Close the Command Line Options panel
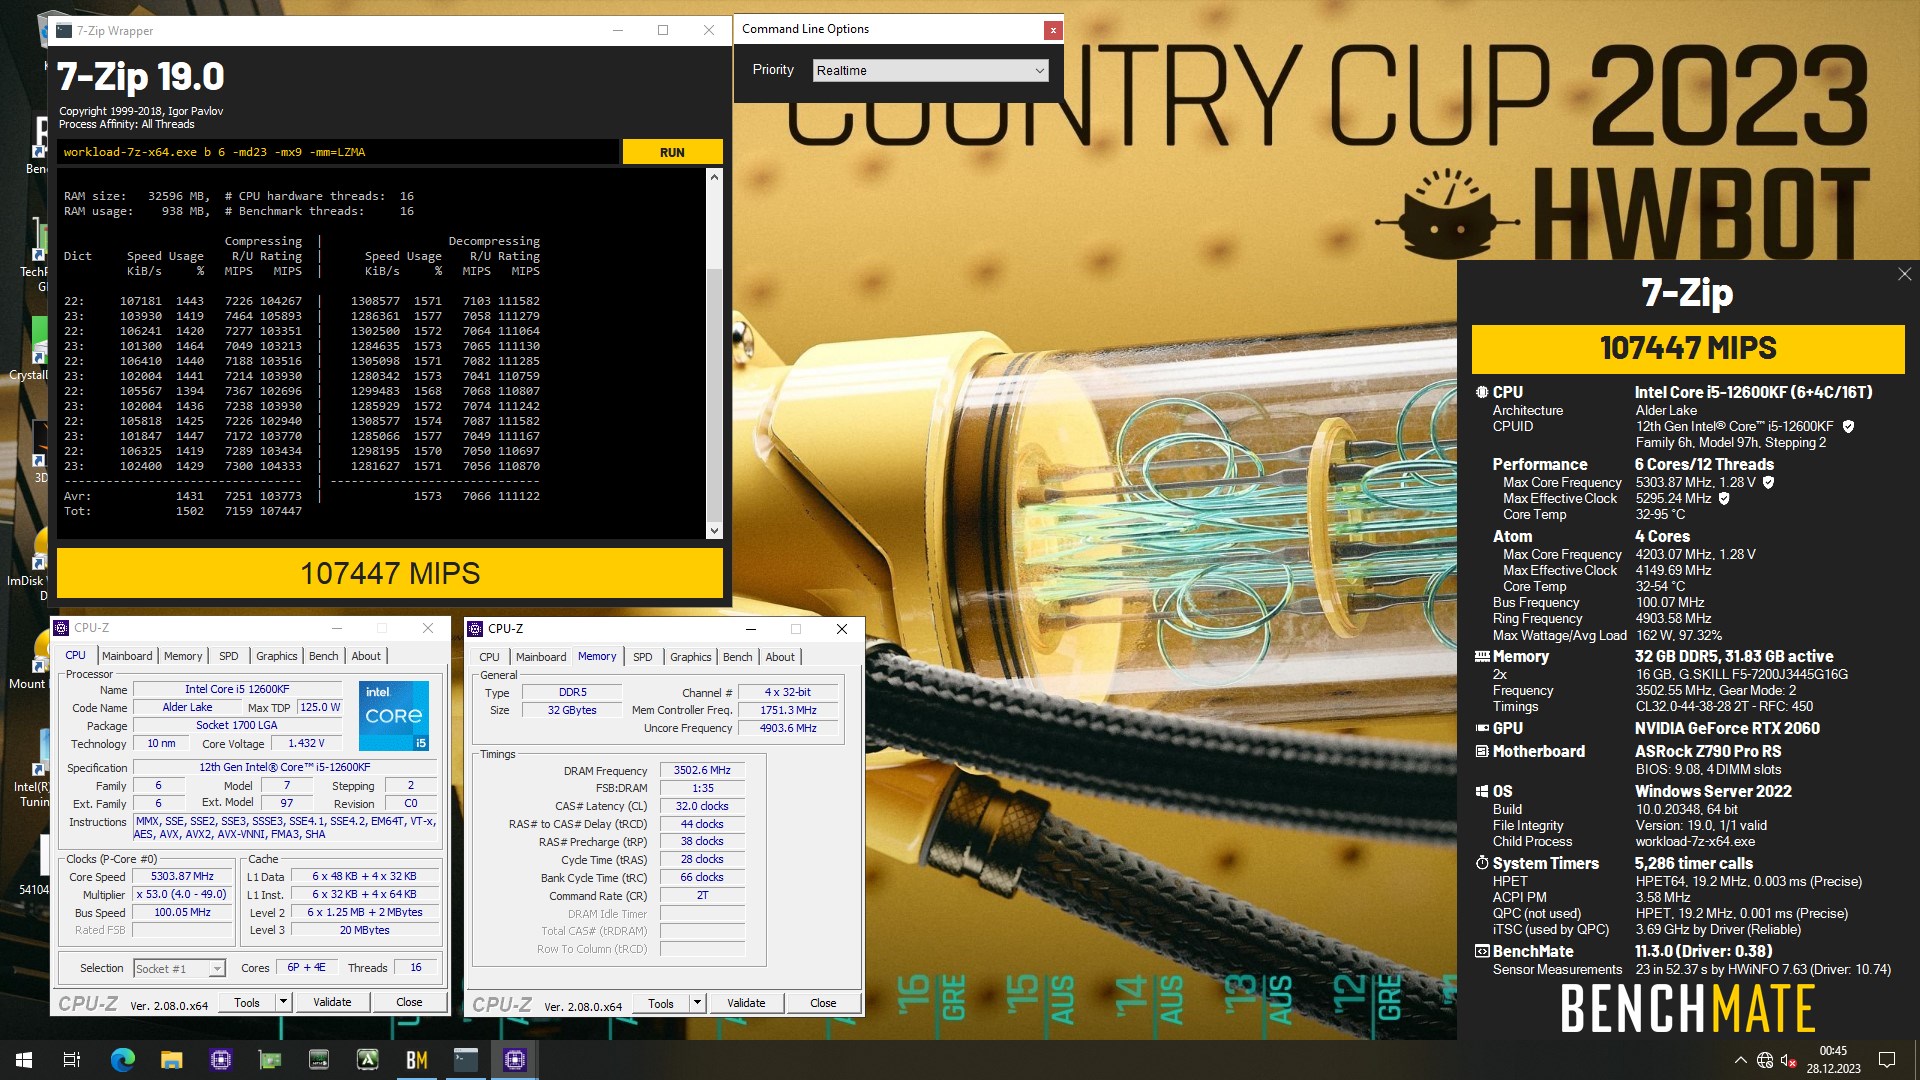The height and width of the screenshot is (1080, 1920). (1052, 30)
